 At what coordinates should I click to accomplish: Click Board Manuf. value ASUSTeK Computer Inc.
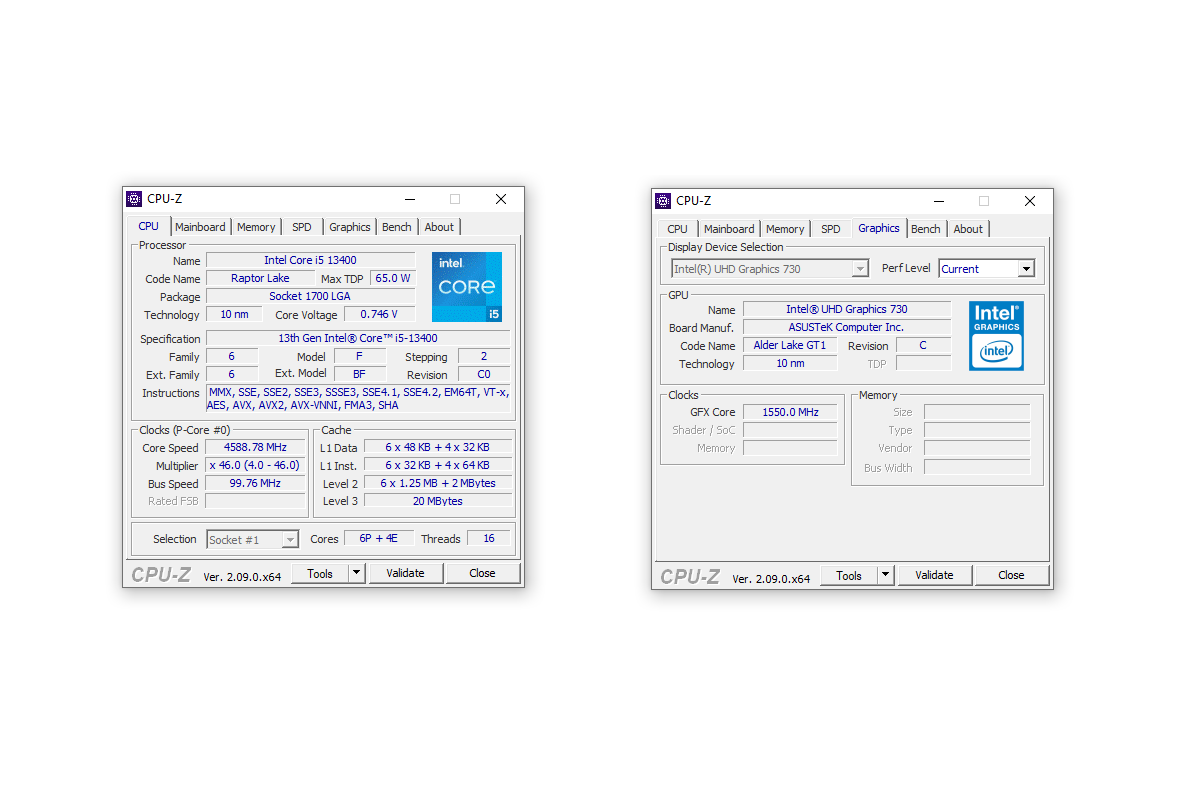(847, 327)
